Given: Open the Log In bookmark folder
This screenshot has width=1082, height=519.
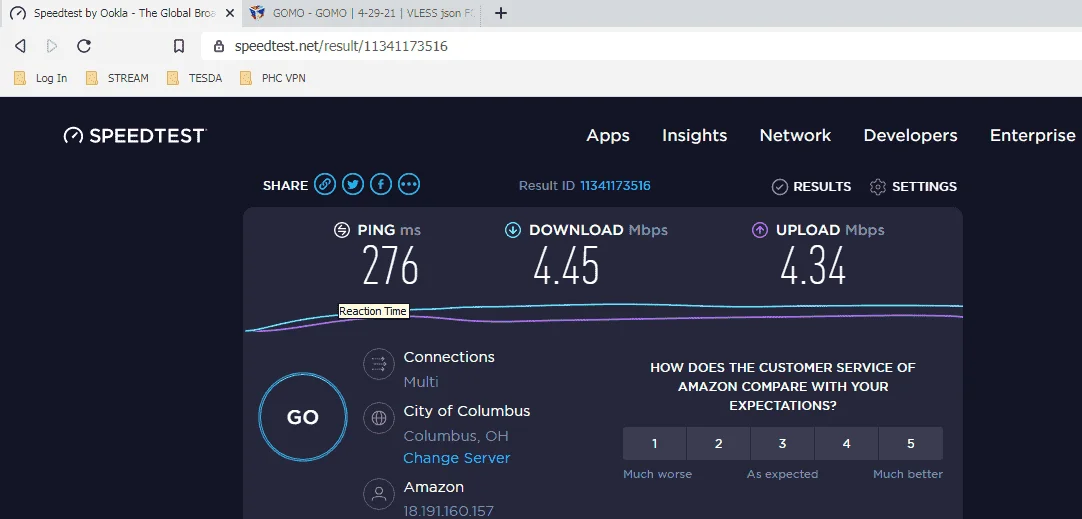Looking at the screenshot, I should click(41, 78).
